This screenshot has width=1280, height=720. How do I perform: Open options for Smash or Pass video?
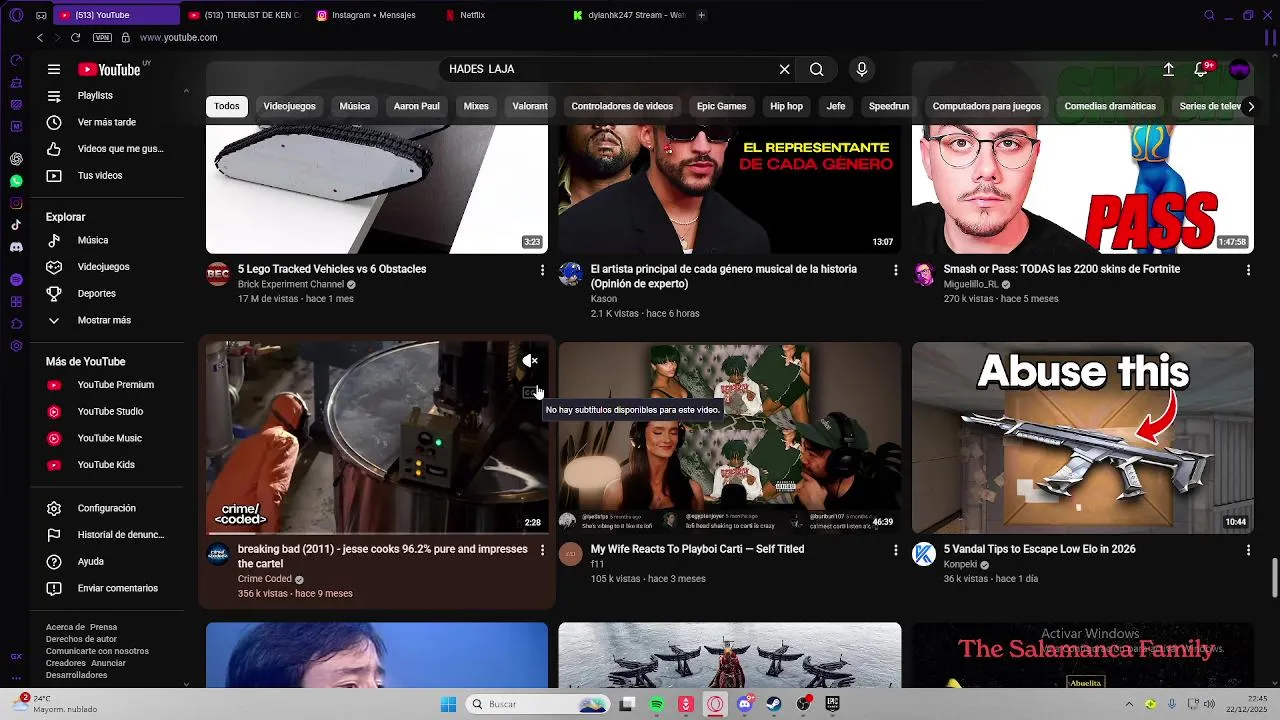pyautogui.click(x=1248, y=270)
